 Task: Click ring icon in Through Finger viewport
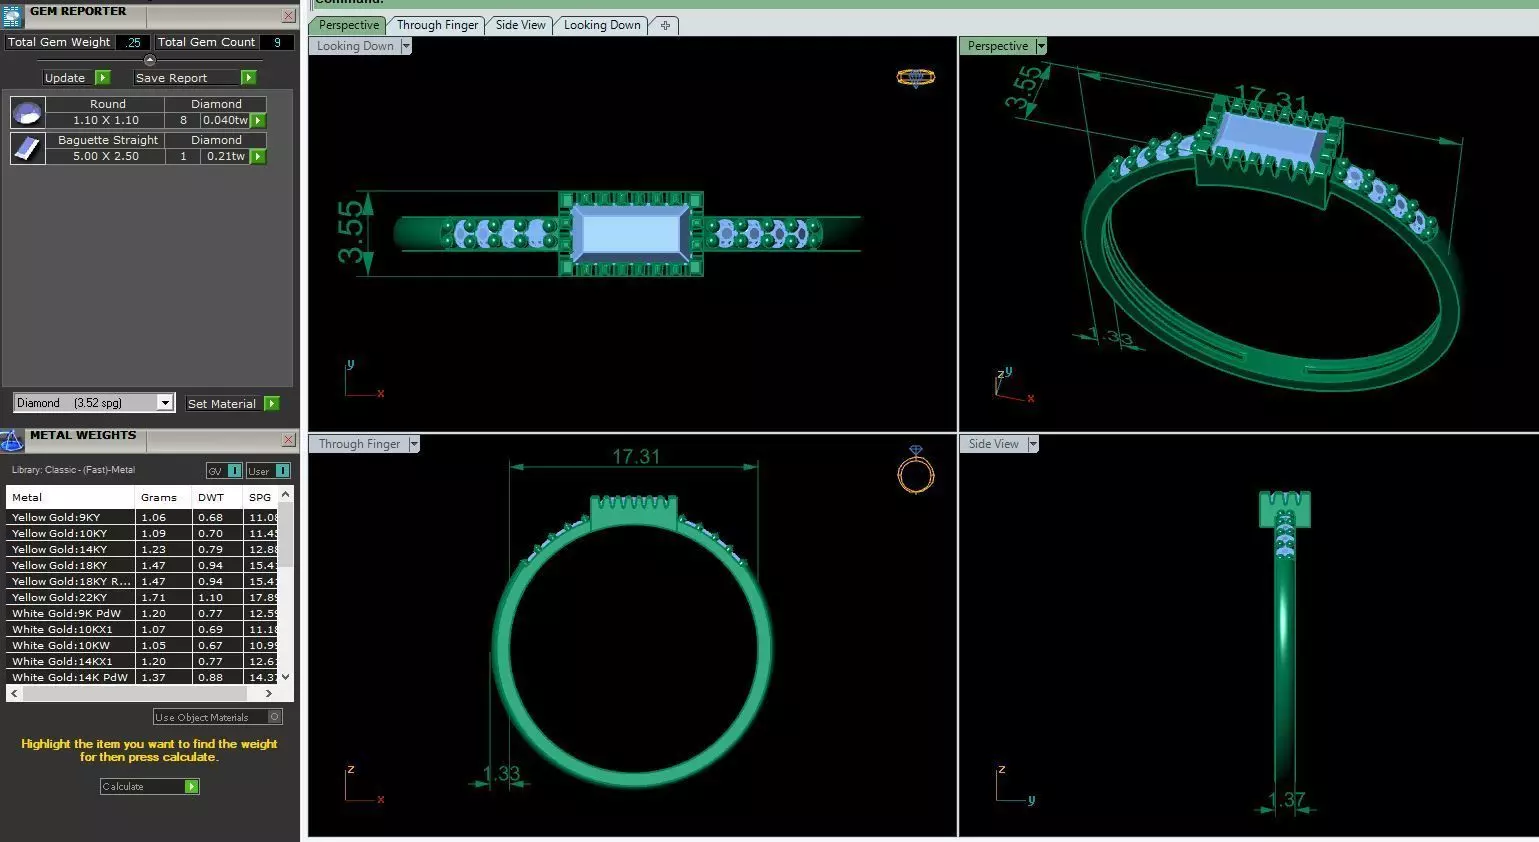click(x=915, y=470)
